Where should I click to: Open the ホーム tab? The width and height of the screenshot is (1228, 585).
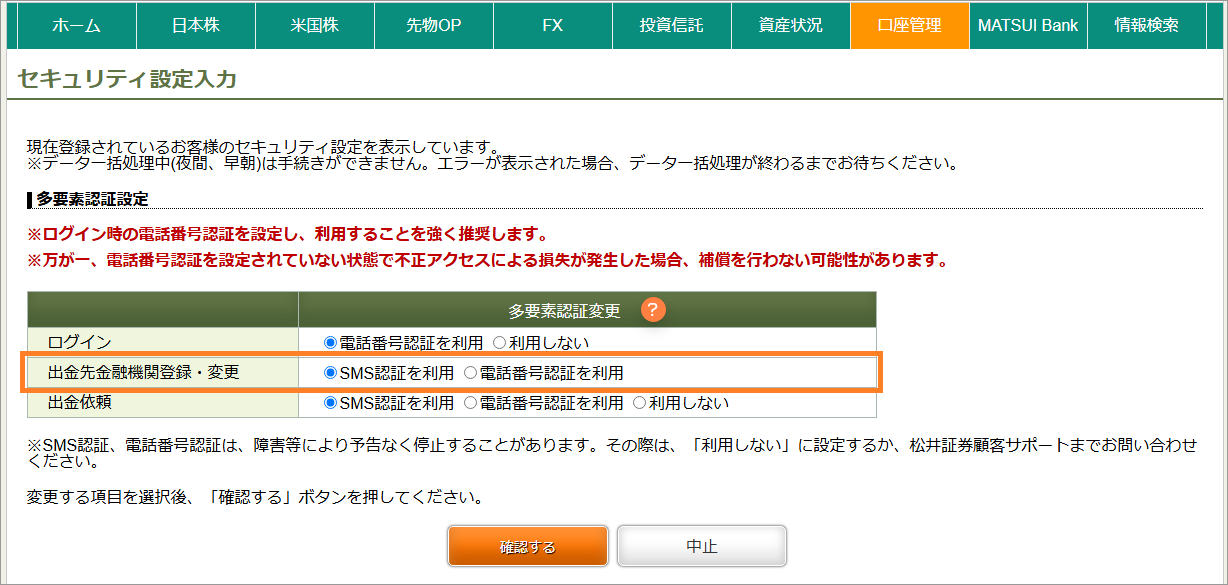tap(76, 25)
